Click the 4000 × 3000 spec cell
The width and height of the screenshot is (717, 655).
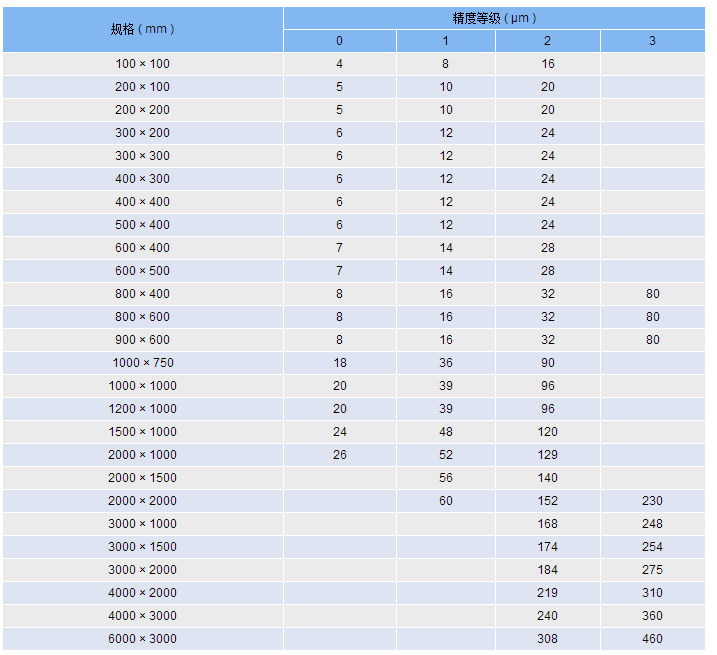[143, 616]
